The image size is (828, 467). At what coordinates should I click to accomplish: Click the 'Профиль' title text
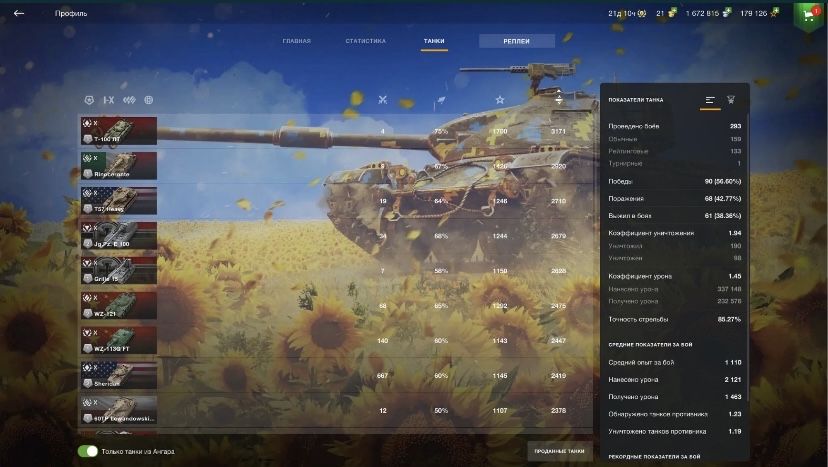pos(71,13)
